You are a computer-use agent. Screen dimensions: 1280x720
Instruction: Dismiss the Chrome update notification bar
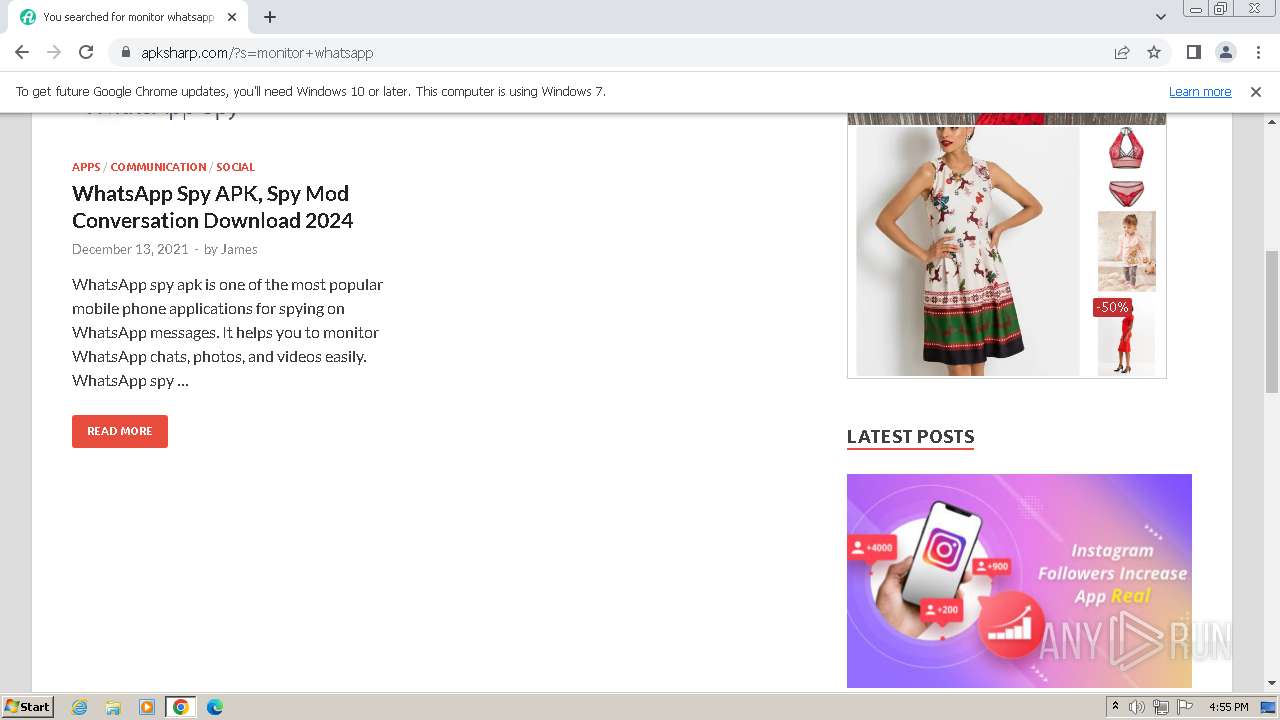click(x=1256, y=92)
